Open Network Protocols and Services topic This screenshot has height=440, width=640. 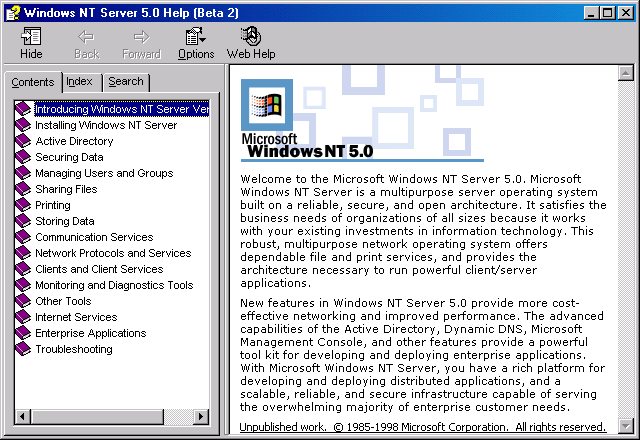point(113,253)
